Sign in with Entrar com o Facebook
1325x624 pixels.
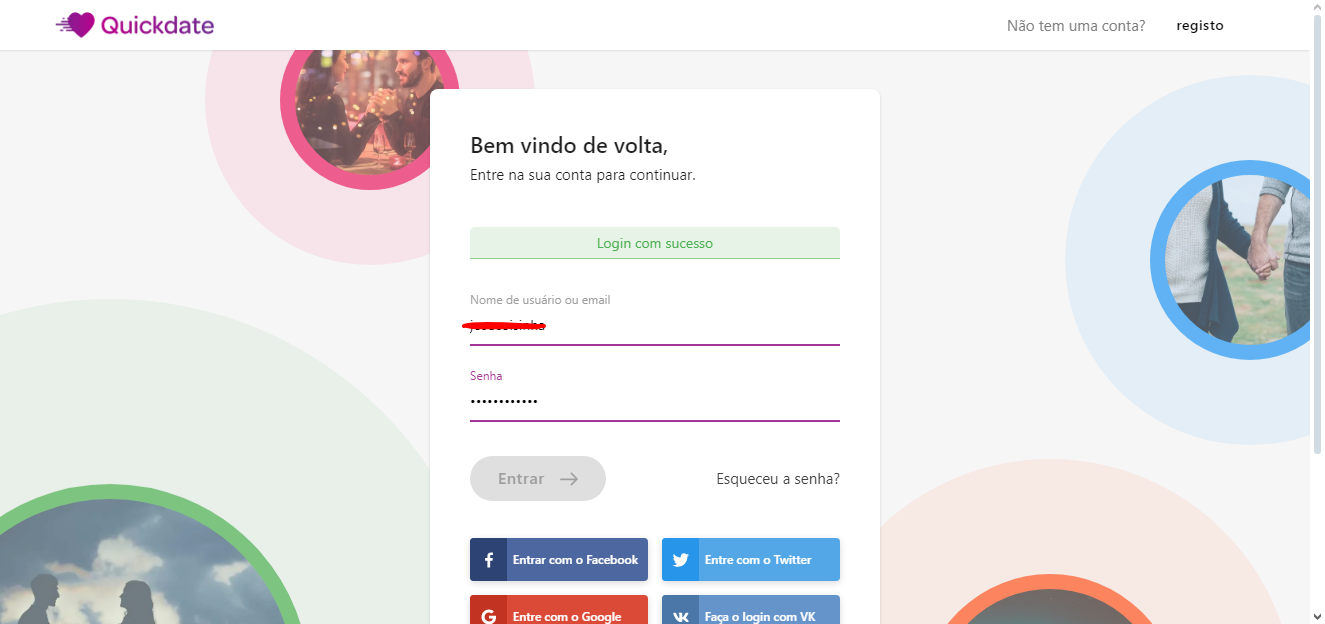(575, 560)
